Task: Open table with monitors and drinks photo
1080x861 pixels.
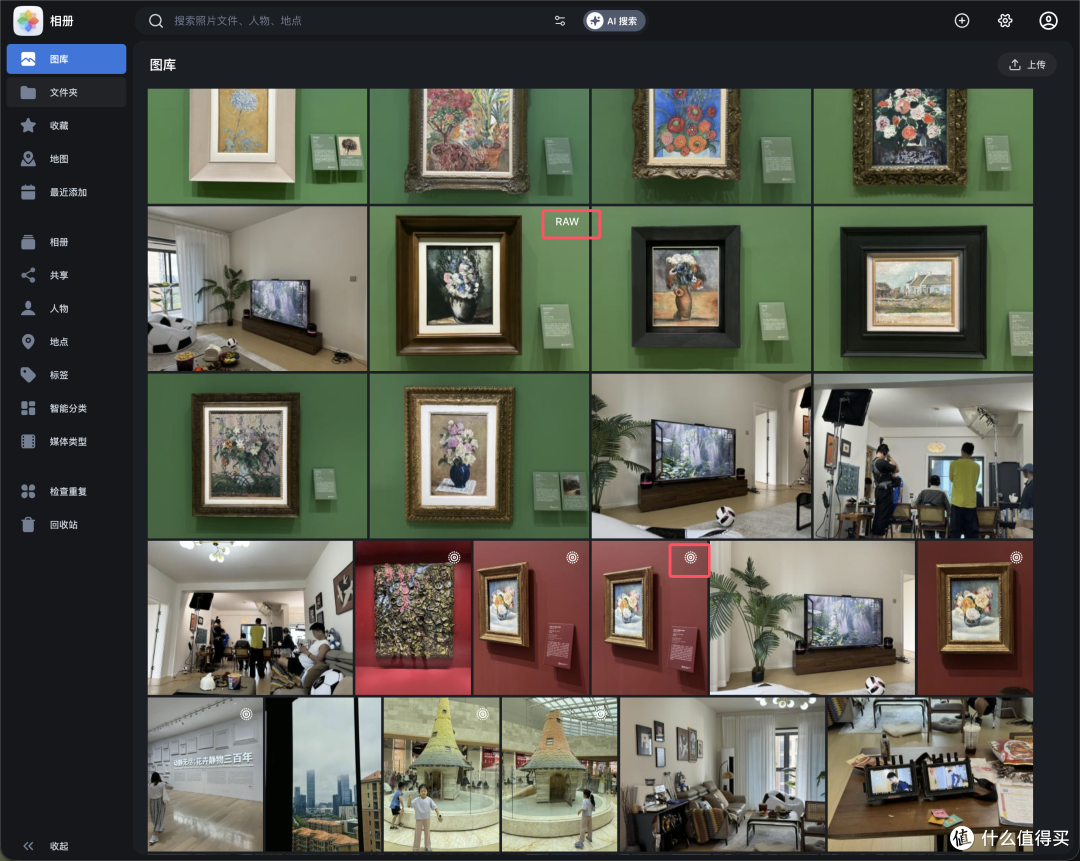Action: [930, 775]
